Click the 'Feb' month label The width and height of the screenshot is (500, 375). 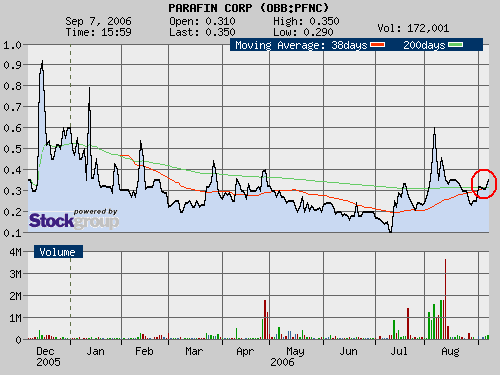[144, 351]
